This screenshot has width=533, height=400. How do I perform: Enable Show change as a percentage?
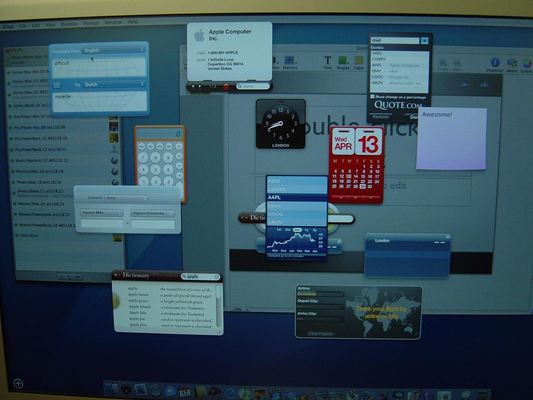373,97
